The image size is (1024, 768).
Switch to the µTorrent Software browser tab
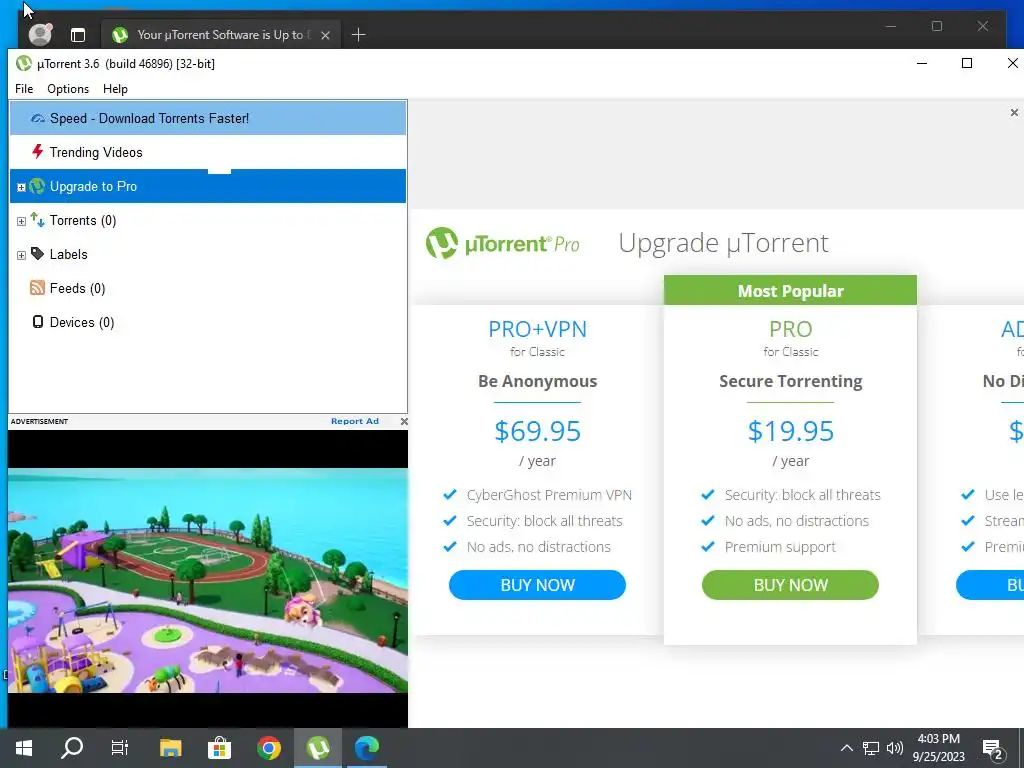click(x=219, y=35)
